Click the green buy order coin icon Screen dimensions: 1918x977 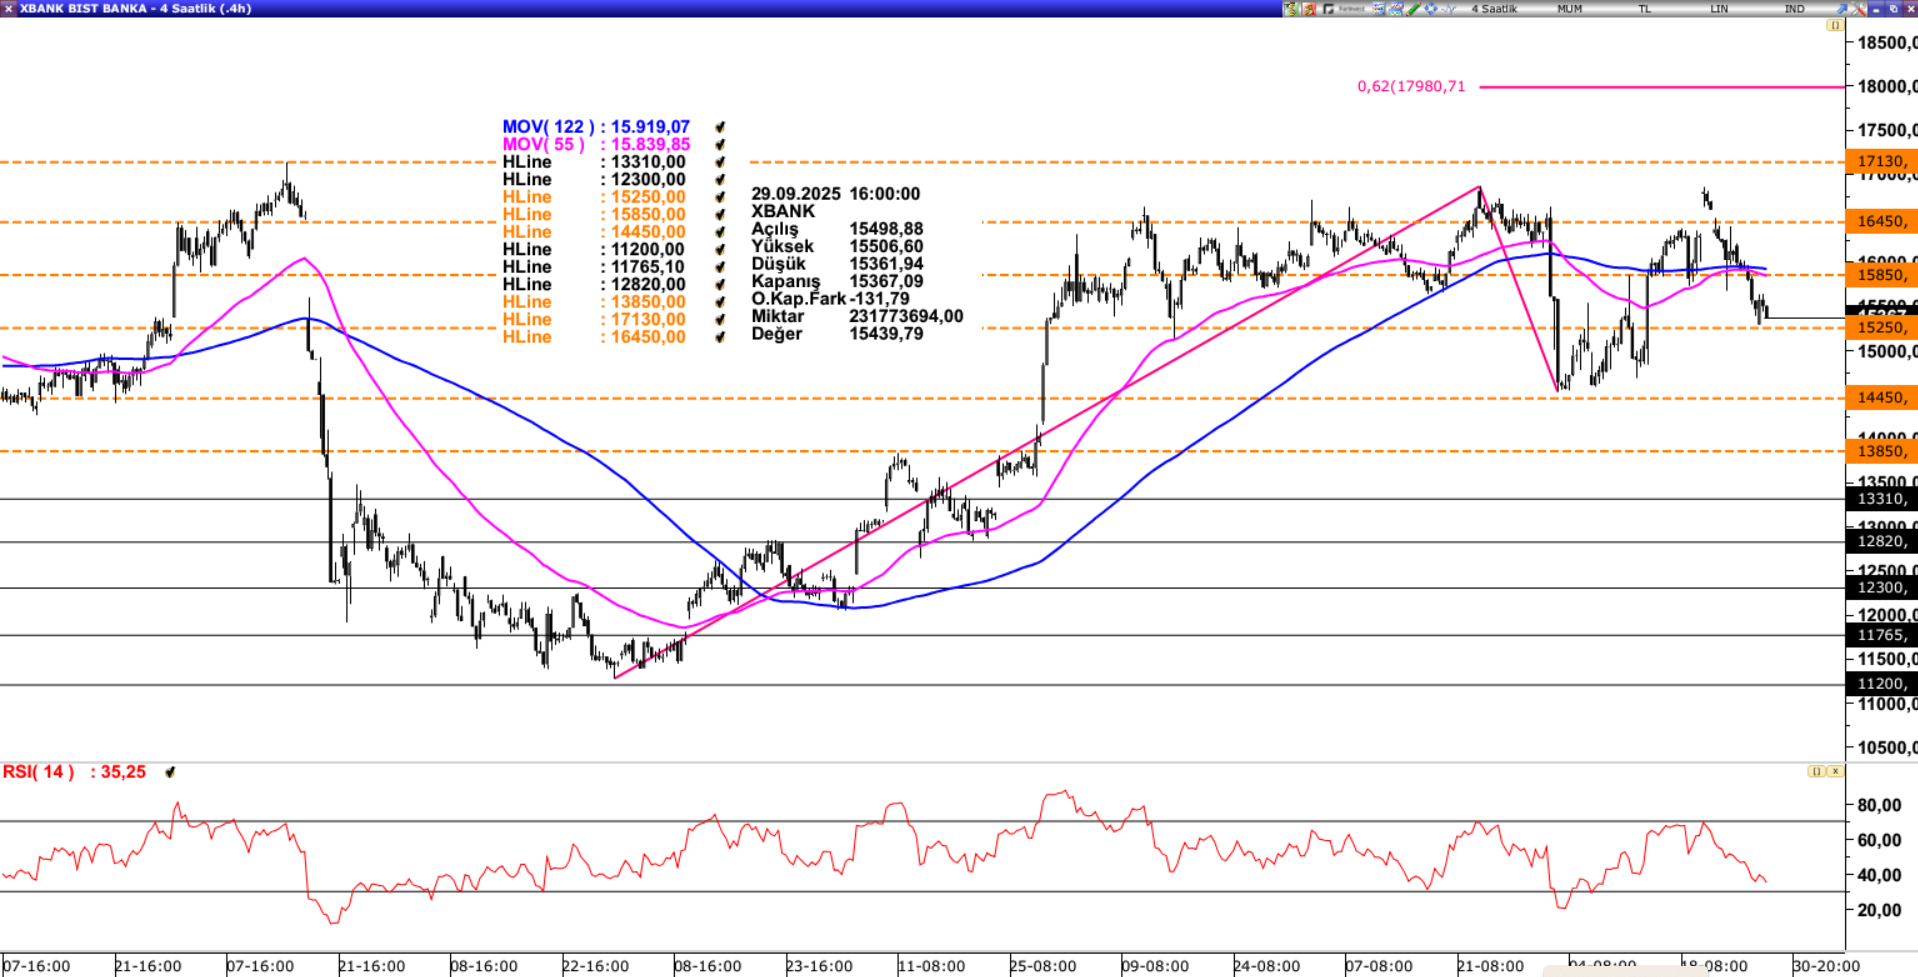click(1291, 9)
